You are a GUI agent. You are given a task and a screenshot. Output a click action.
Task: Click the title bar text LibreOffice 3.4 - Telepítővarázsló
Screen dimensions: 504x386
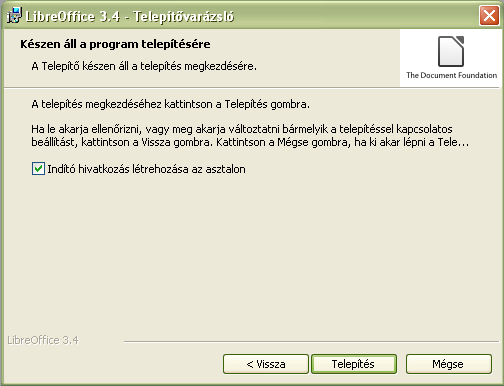[130, 16]
